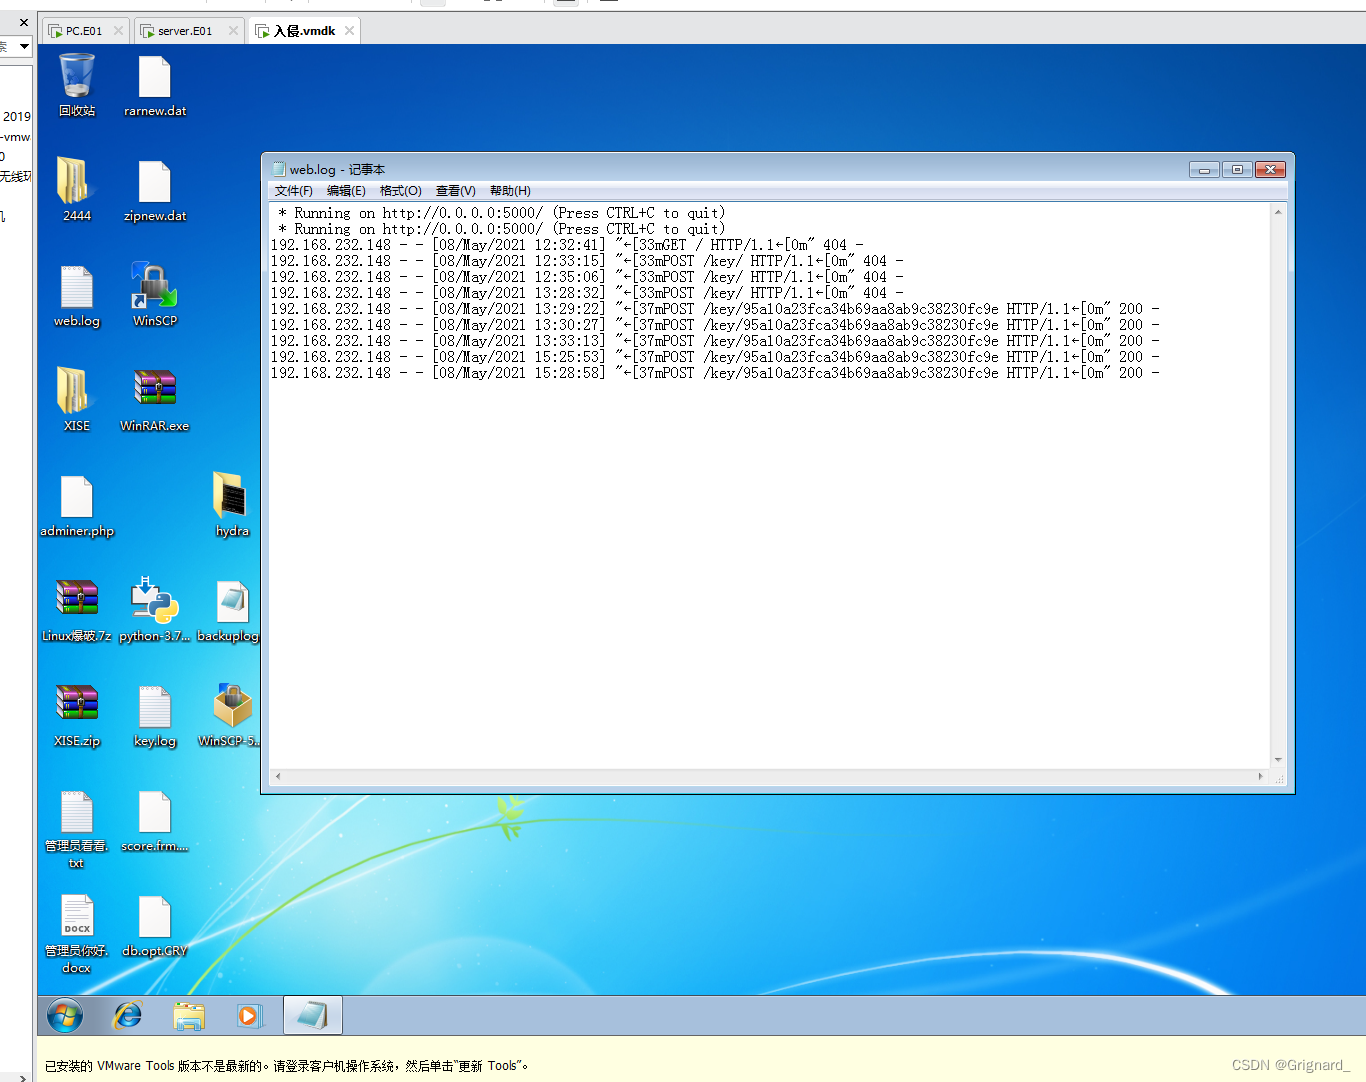Viewport: 1366px width, 1082px height.
Task: Click the 15:28:58 POST log line
Action: coord(715,373)
